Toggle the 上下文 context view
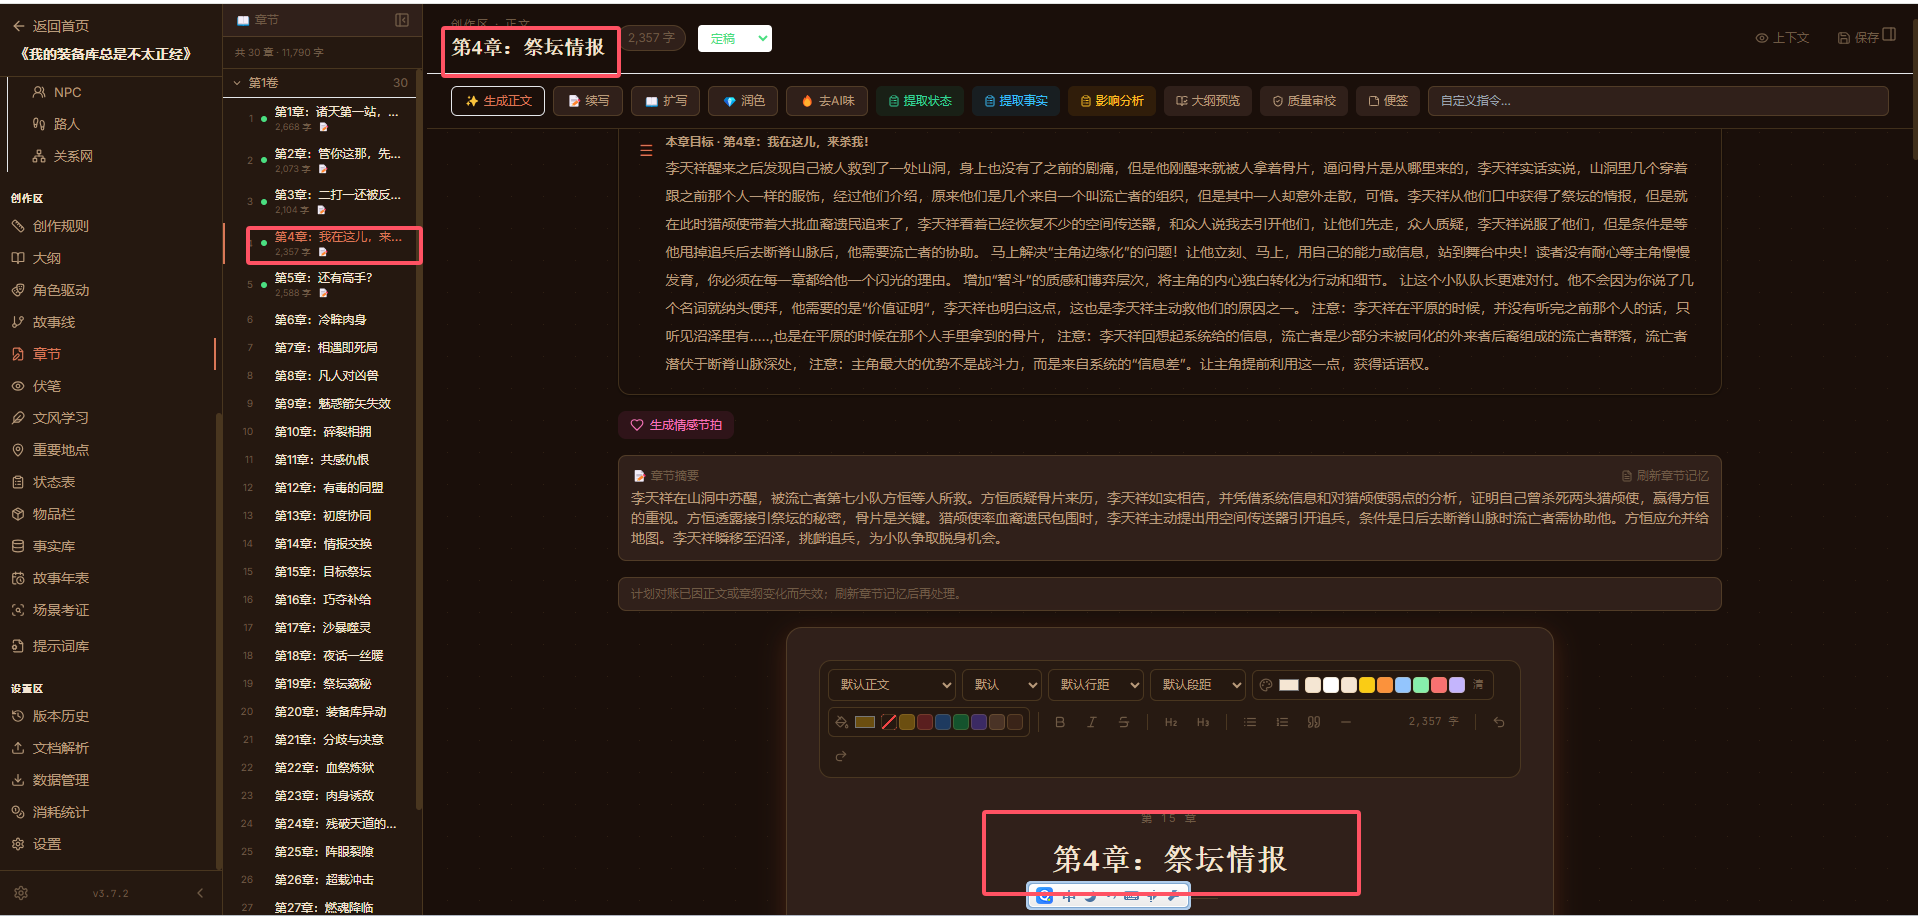This screenshot has width=1918, height=916. (1782, 38)
